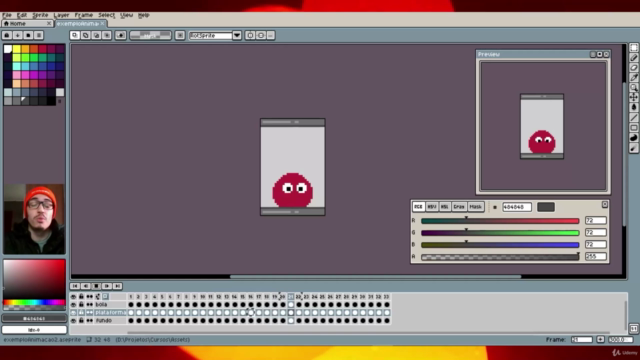Toggle all layers visibility in timeline header
640x360 pixels.
[73, 297]
